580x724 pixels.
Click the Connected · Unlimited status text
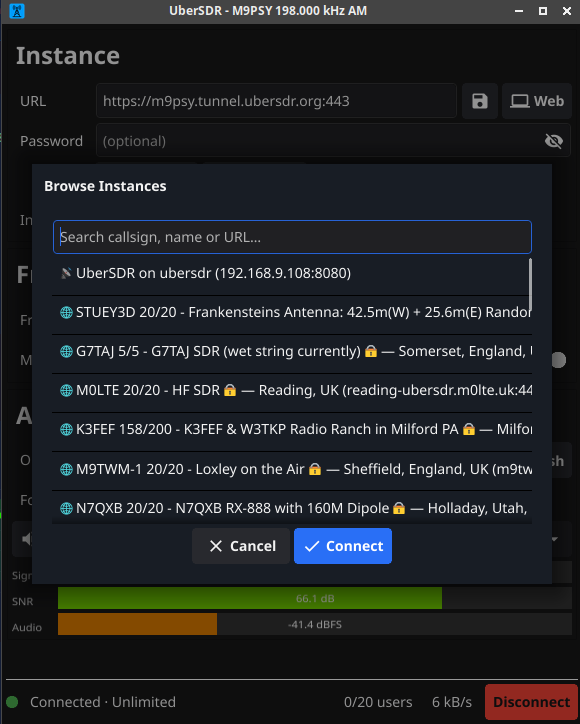point(103,702)
